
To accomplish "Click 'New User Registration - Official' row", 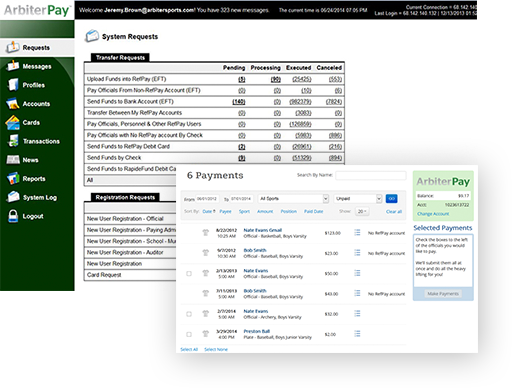I will (x=130, y=219).
